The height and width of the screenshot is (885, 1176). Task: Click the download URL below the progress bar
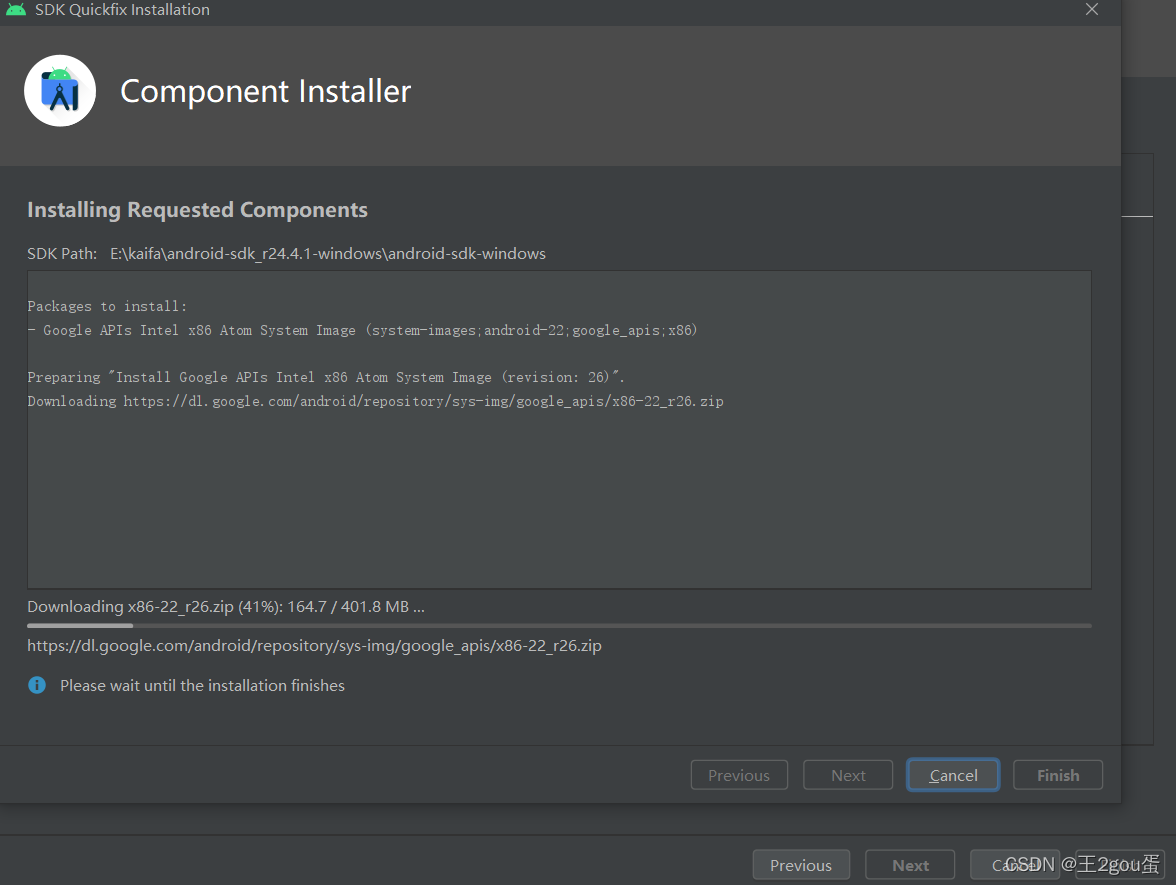314,645
